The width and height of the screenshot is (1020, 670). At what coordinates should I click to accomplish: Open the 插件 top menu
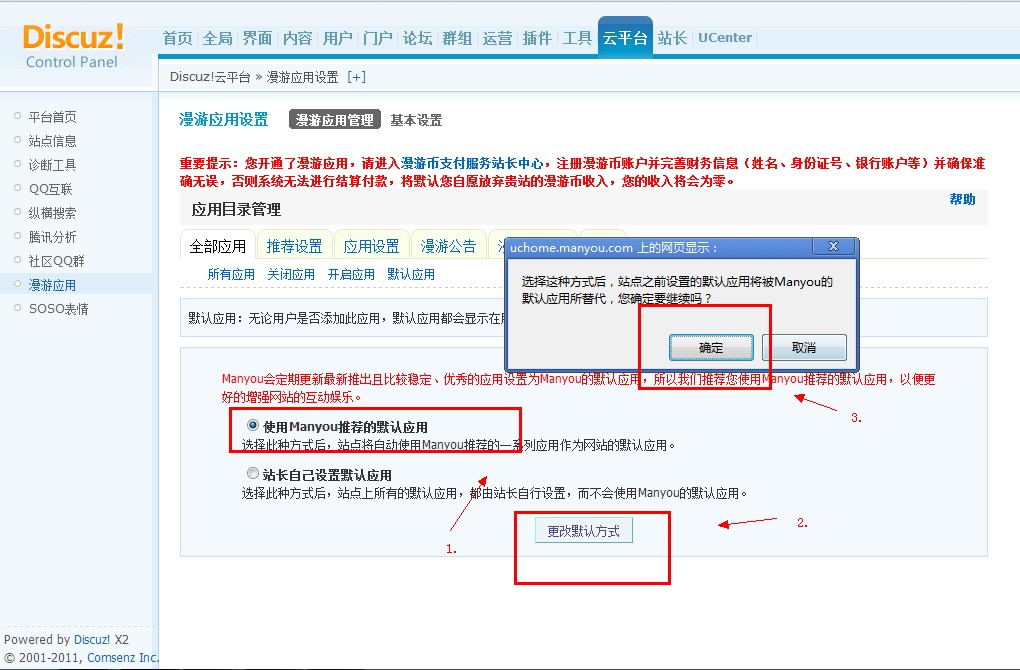click(537, 38)
